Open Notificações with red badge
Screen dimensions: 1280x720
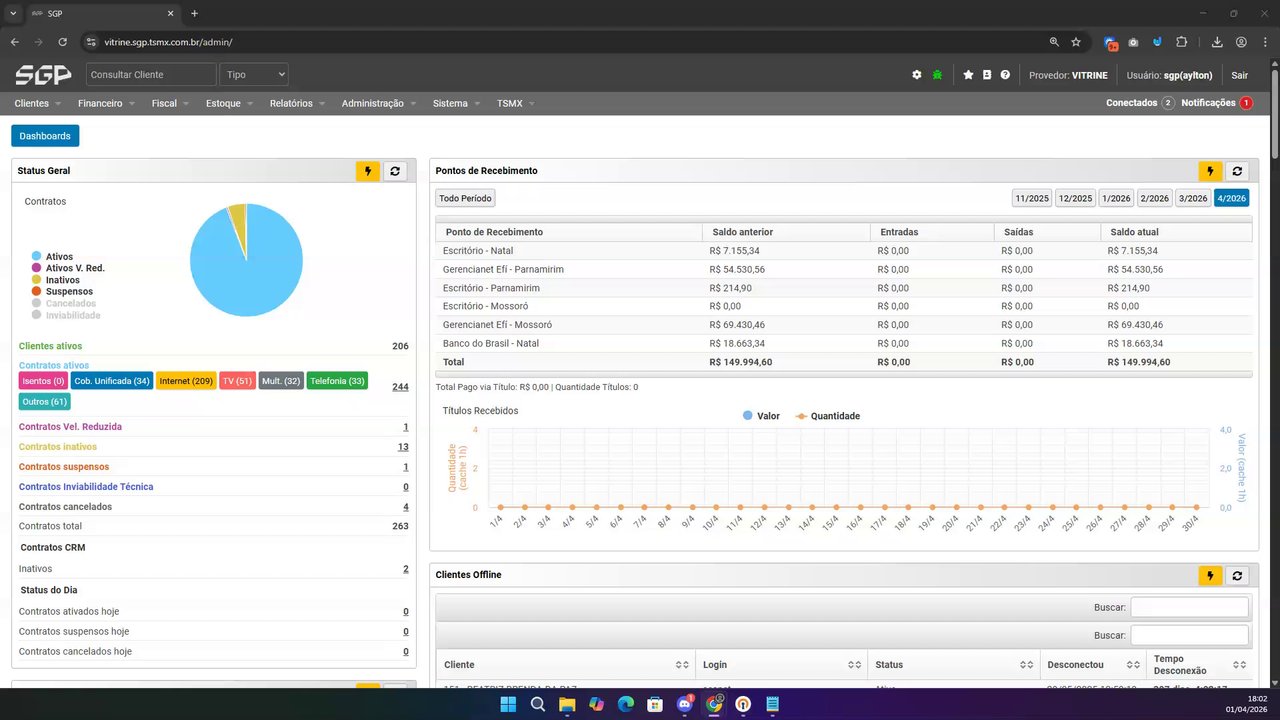coord(1216,103)
